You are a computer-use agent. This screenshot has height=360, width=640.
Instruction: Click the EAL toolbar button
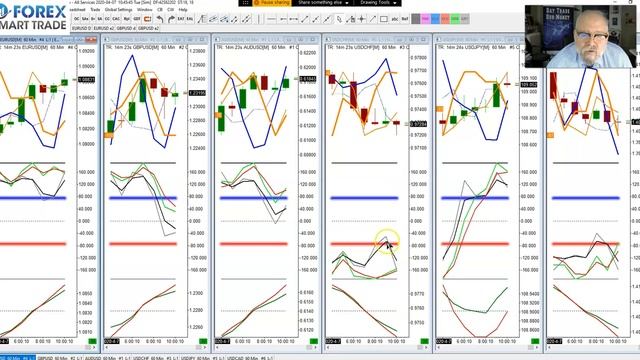pyautogui.click(x=189, y=19)
